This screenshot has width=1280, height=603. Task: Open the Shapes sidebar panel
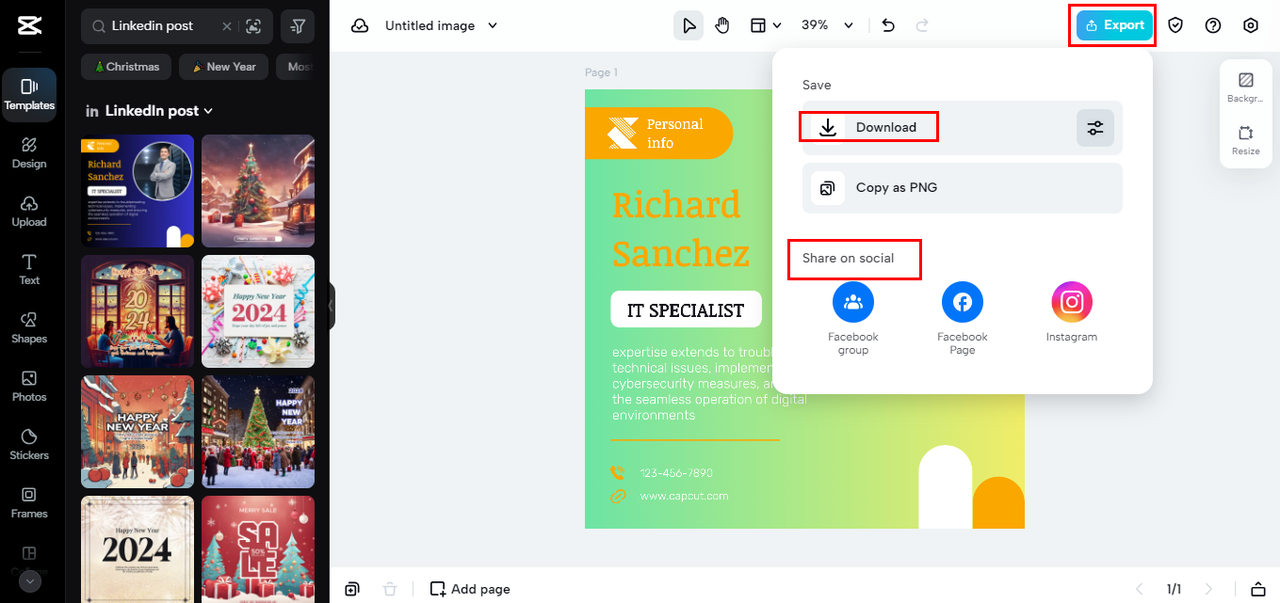click(x=29, y=328)
